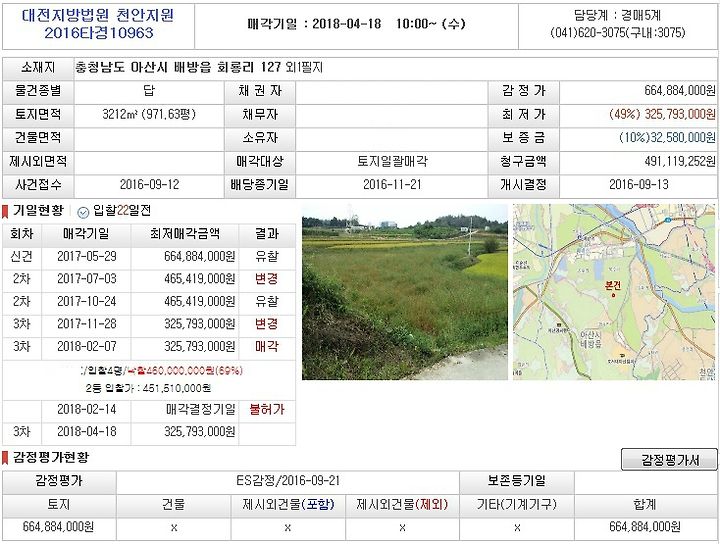
Task: Click second bid price 451,510,000원
Action: (177, 388)
